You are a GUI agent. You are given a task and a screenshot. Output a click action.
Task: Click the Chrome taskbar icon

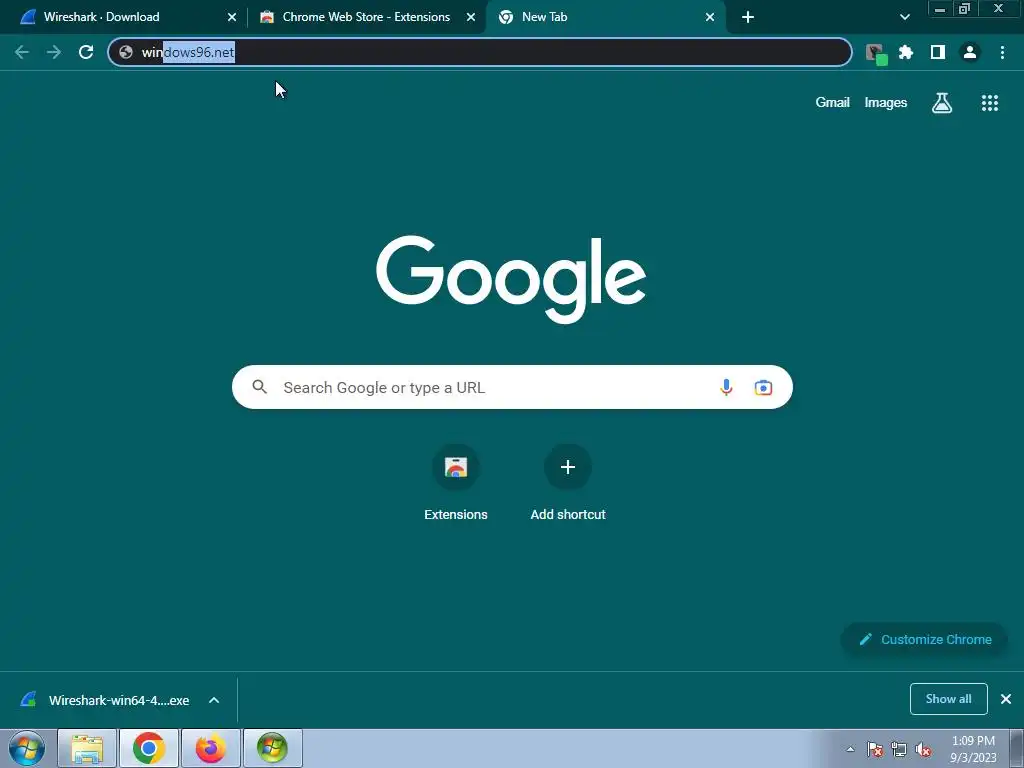pyautogui.click(x=149, y=748)
